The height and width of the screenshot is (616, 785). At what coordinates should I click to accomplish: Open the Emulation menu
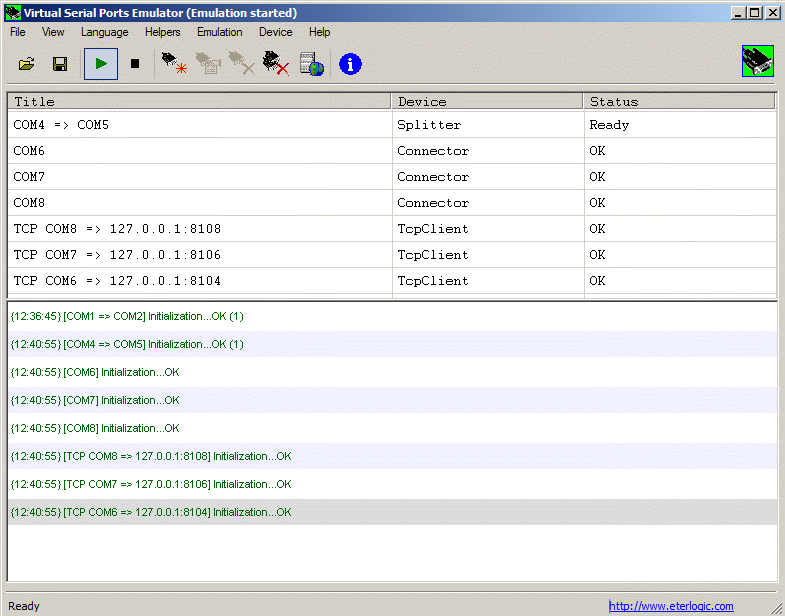coord(220,32)
